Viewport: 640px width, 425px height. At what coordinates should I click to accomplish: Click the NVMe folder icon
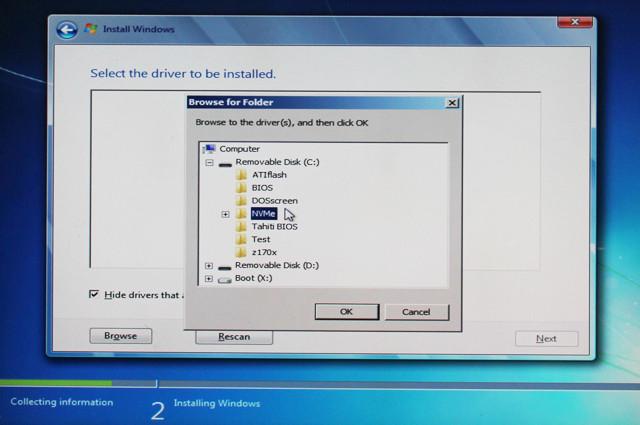pos(241,214)
